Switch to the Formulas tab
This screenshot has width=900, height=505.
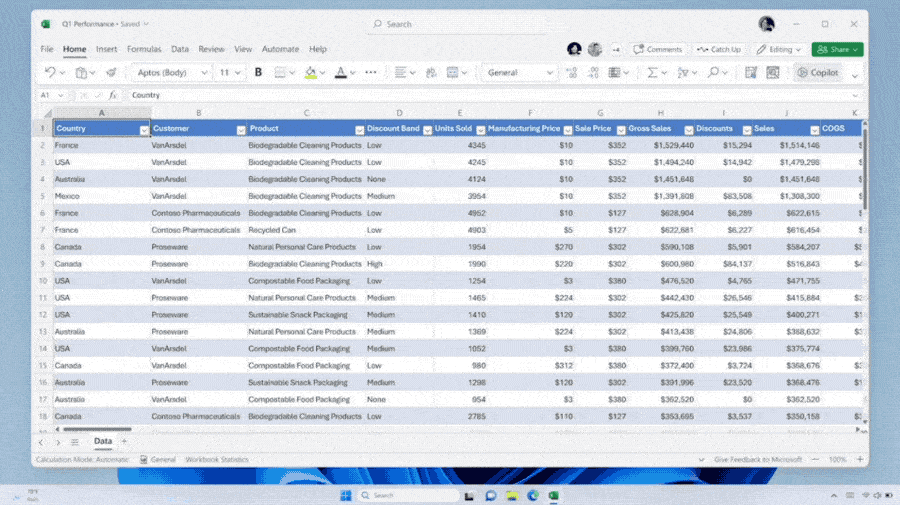pos(144,49)
